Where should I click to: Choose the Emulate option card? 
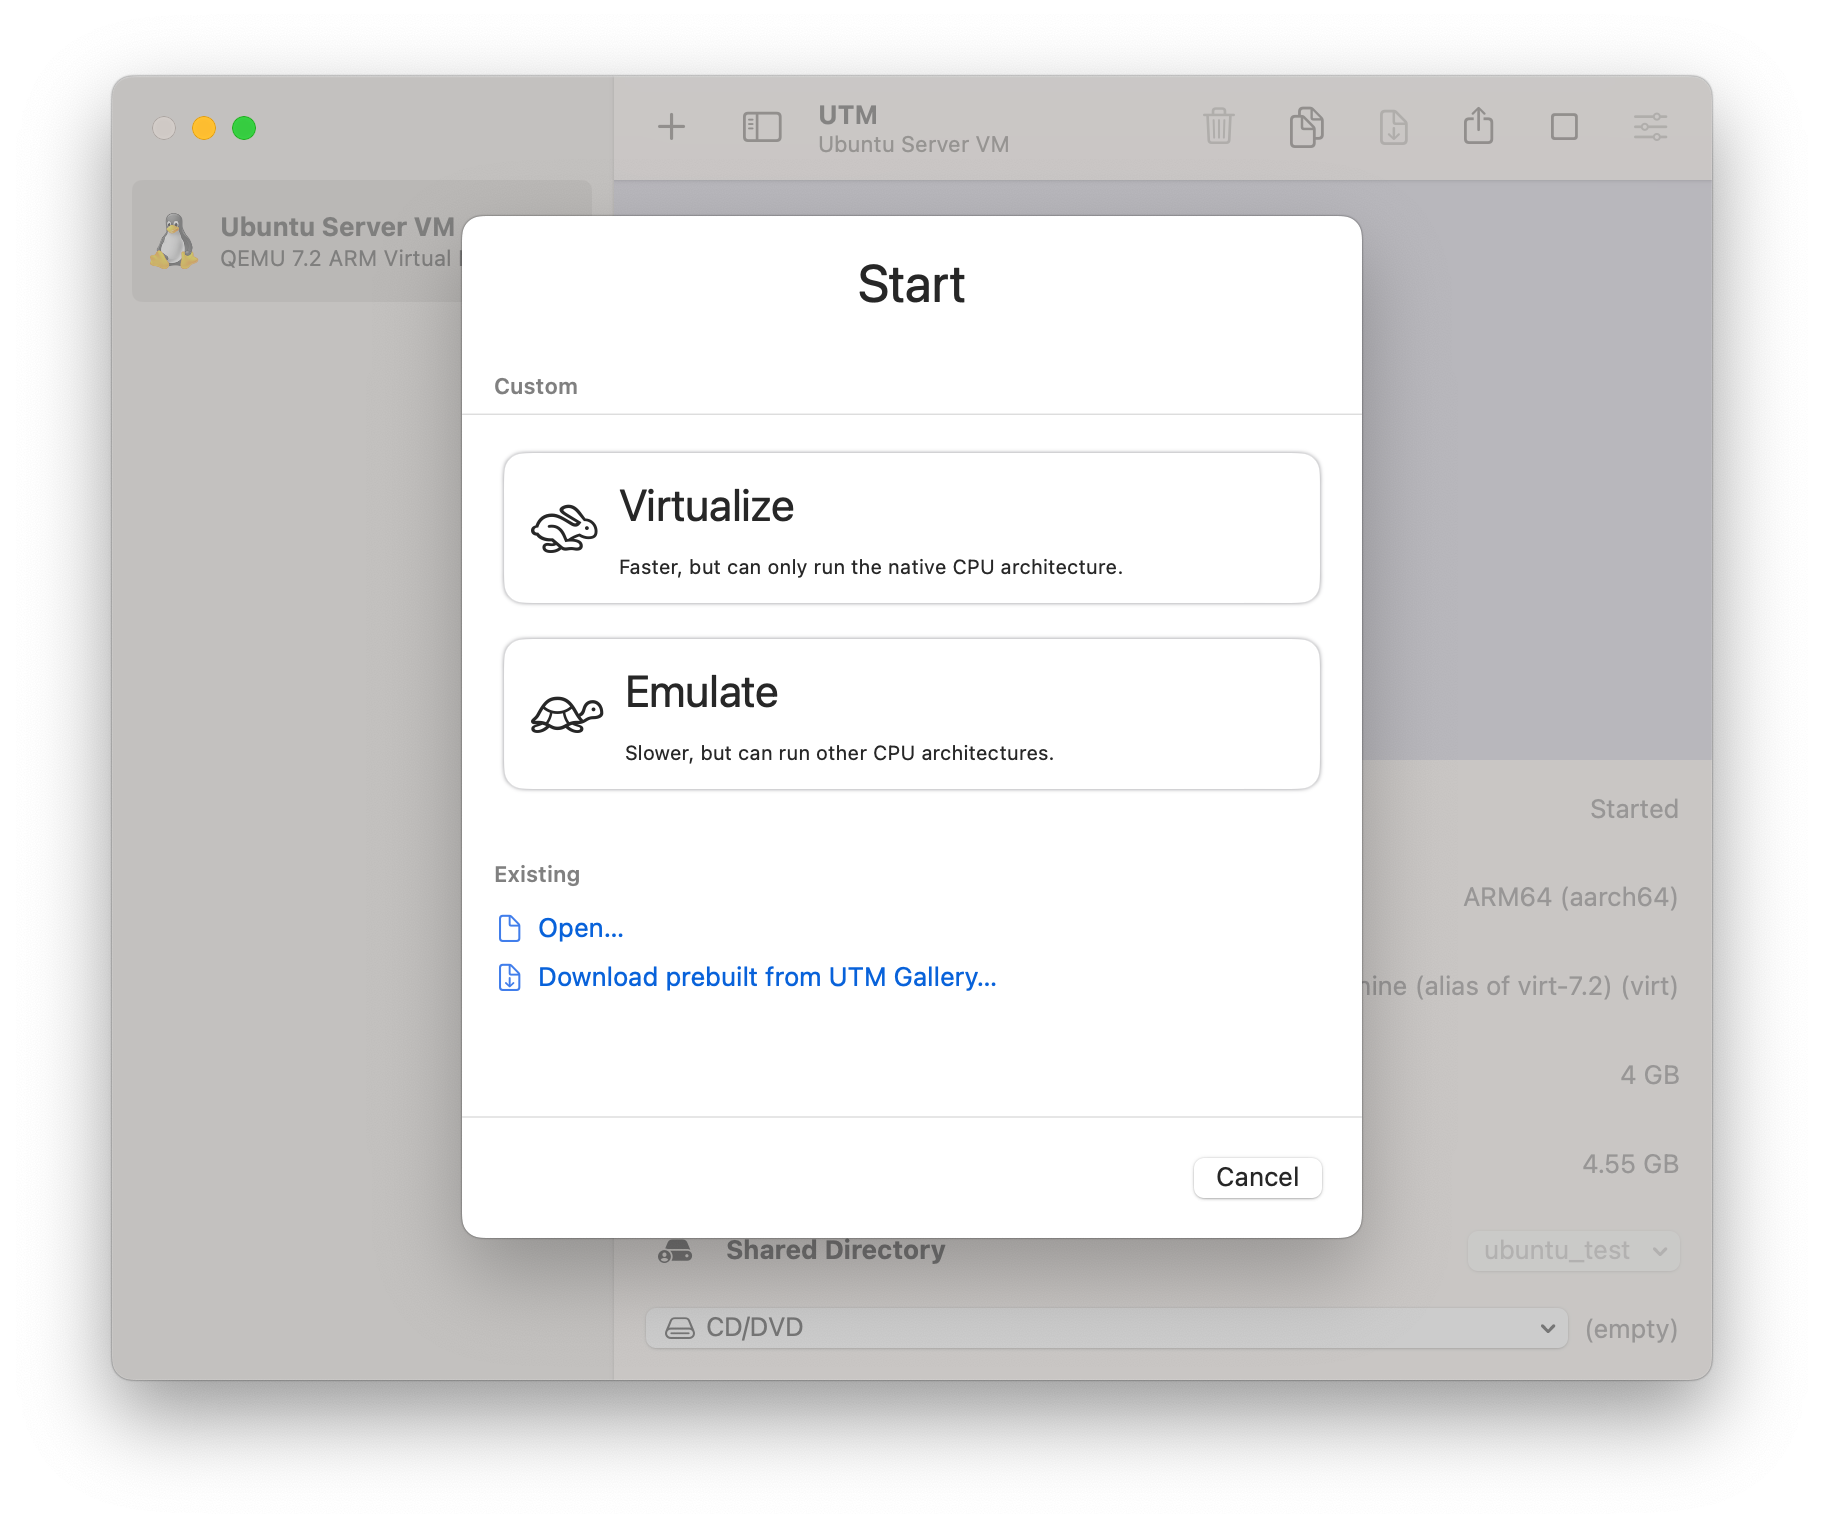click(x=911, y=714)
